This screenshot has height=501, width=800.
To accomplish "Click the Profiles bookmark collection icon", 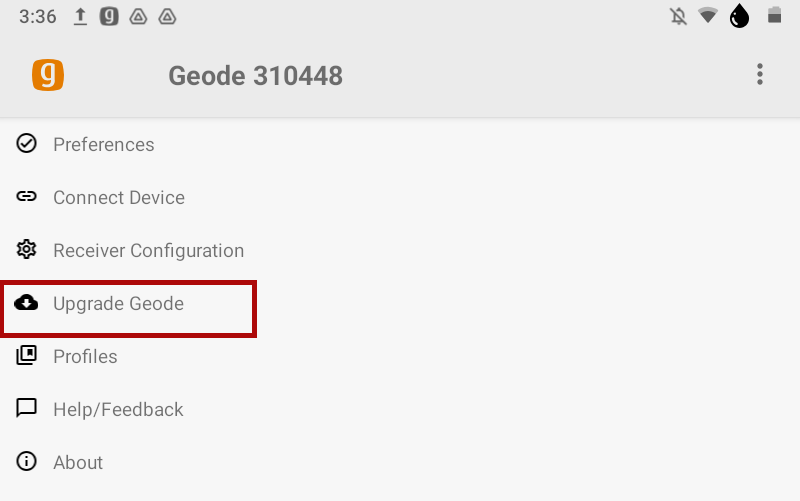I will [x=27, y=356].
